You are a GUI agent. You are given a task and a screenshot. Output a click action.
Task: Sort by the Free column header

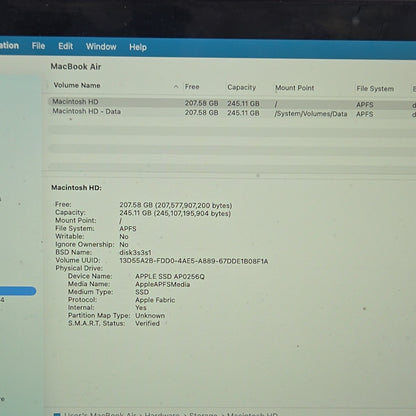(x=192, y=87)
